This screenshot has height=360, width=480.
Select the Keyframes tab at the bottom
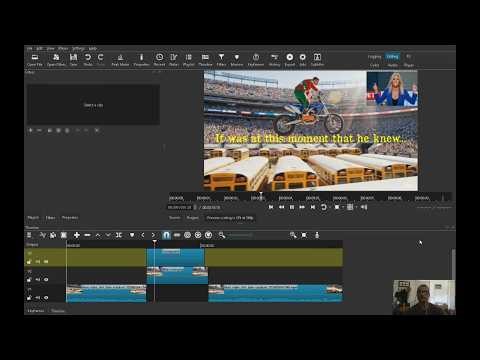click(x=36, y=311)
